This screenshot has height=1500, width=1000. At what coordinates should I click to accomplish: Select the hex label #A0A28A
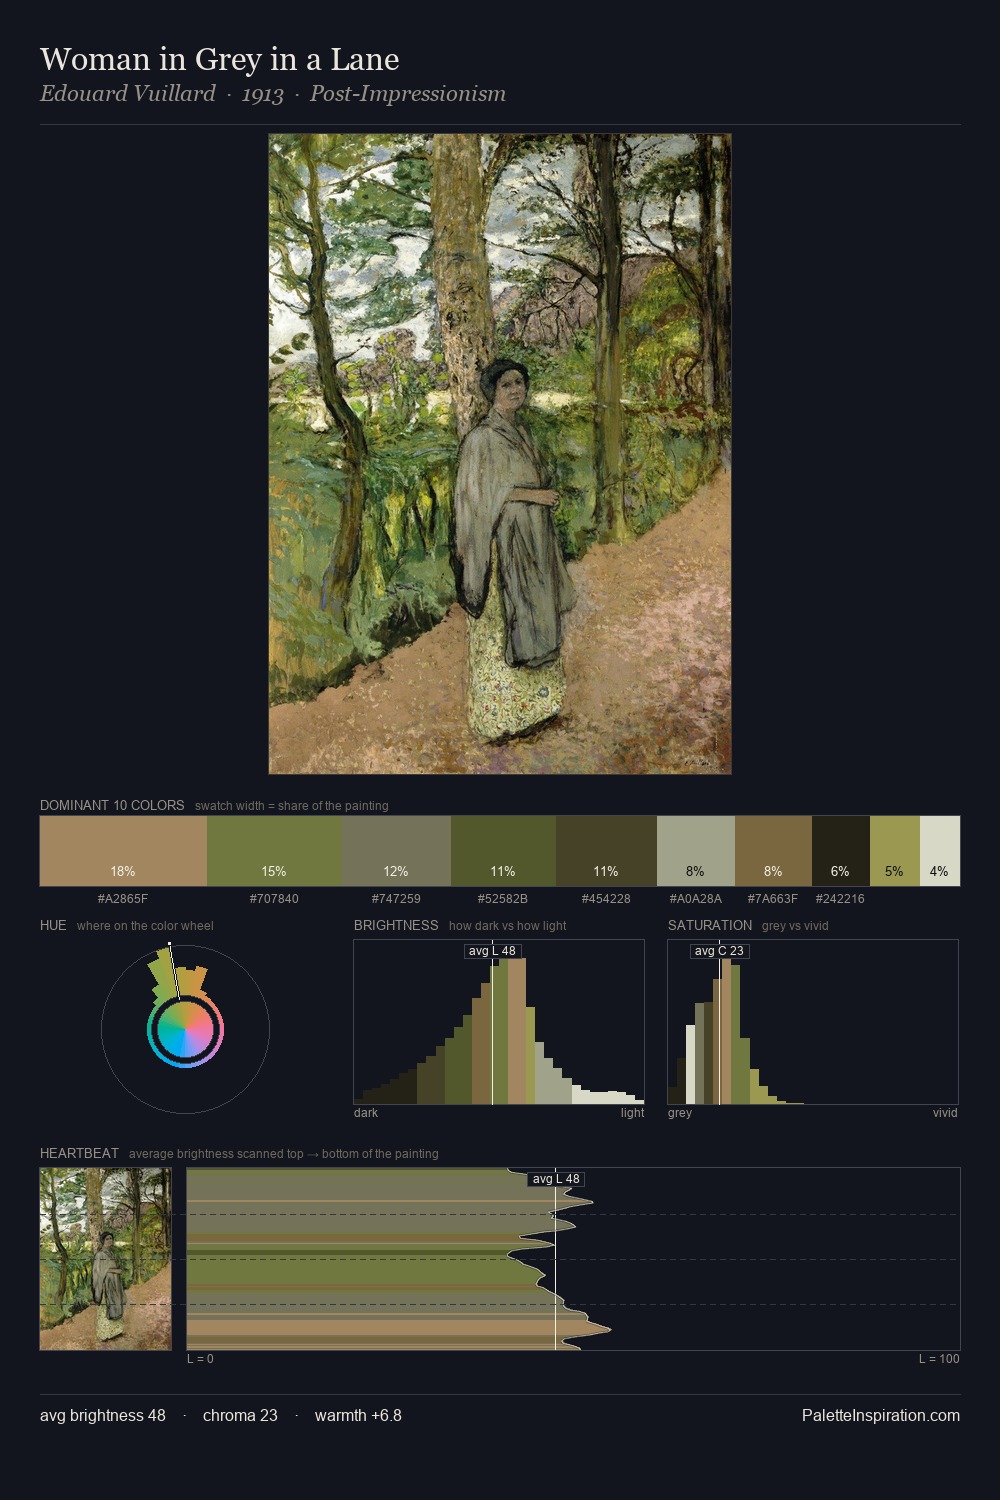[696, 899]
